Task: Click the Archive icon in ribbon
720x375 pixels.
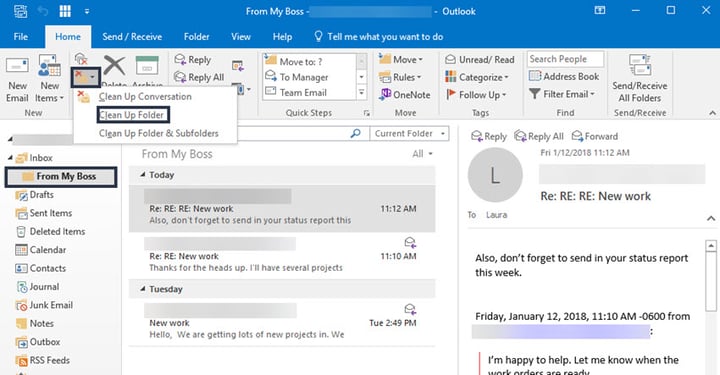Action: (x=147, y=66)
